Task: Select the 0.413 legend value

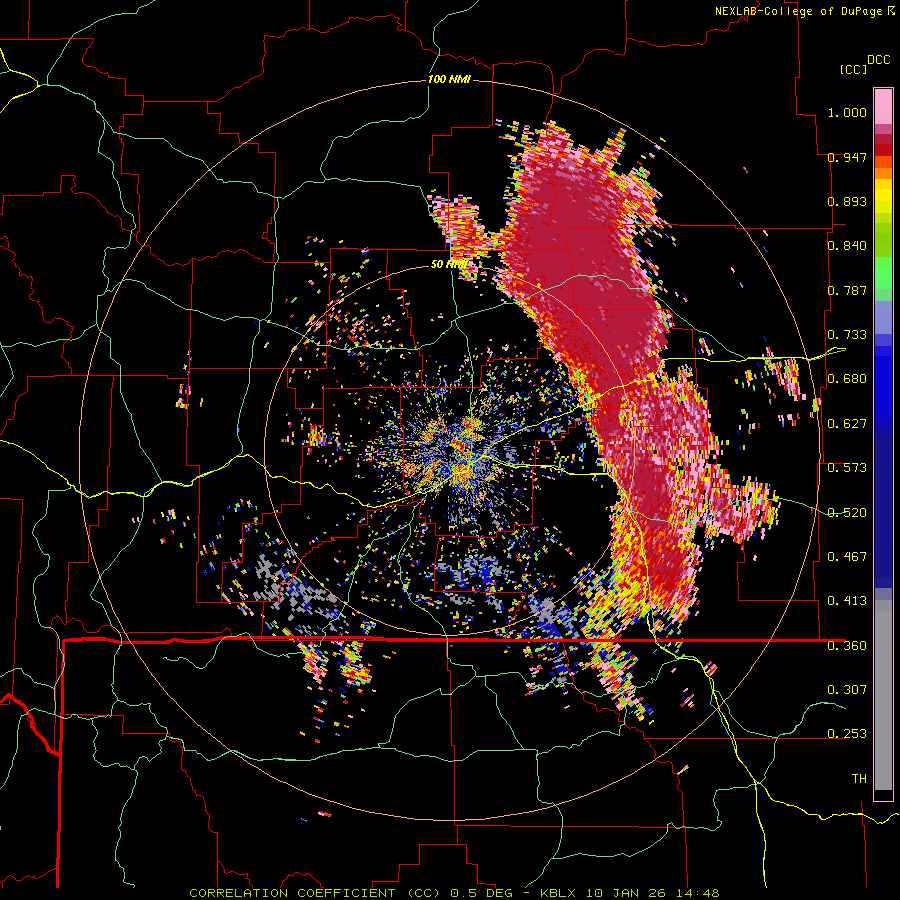Action: pos(847,601)
